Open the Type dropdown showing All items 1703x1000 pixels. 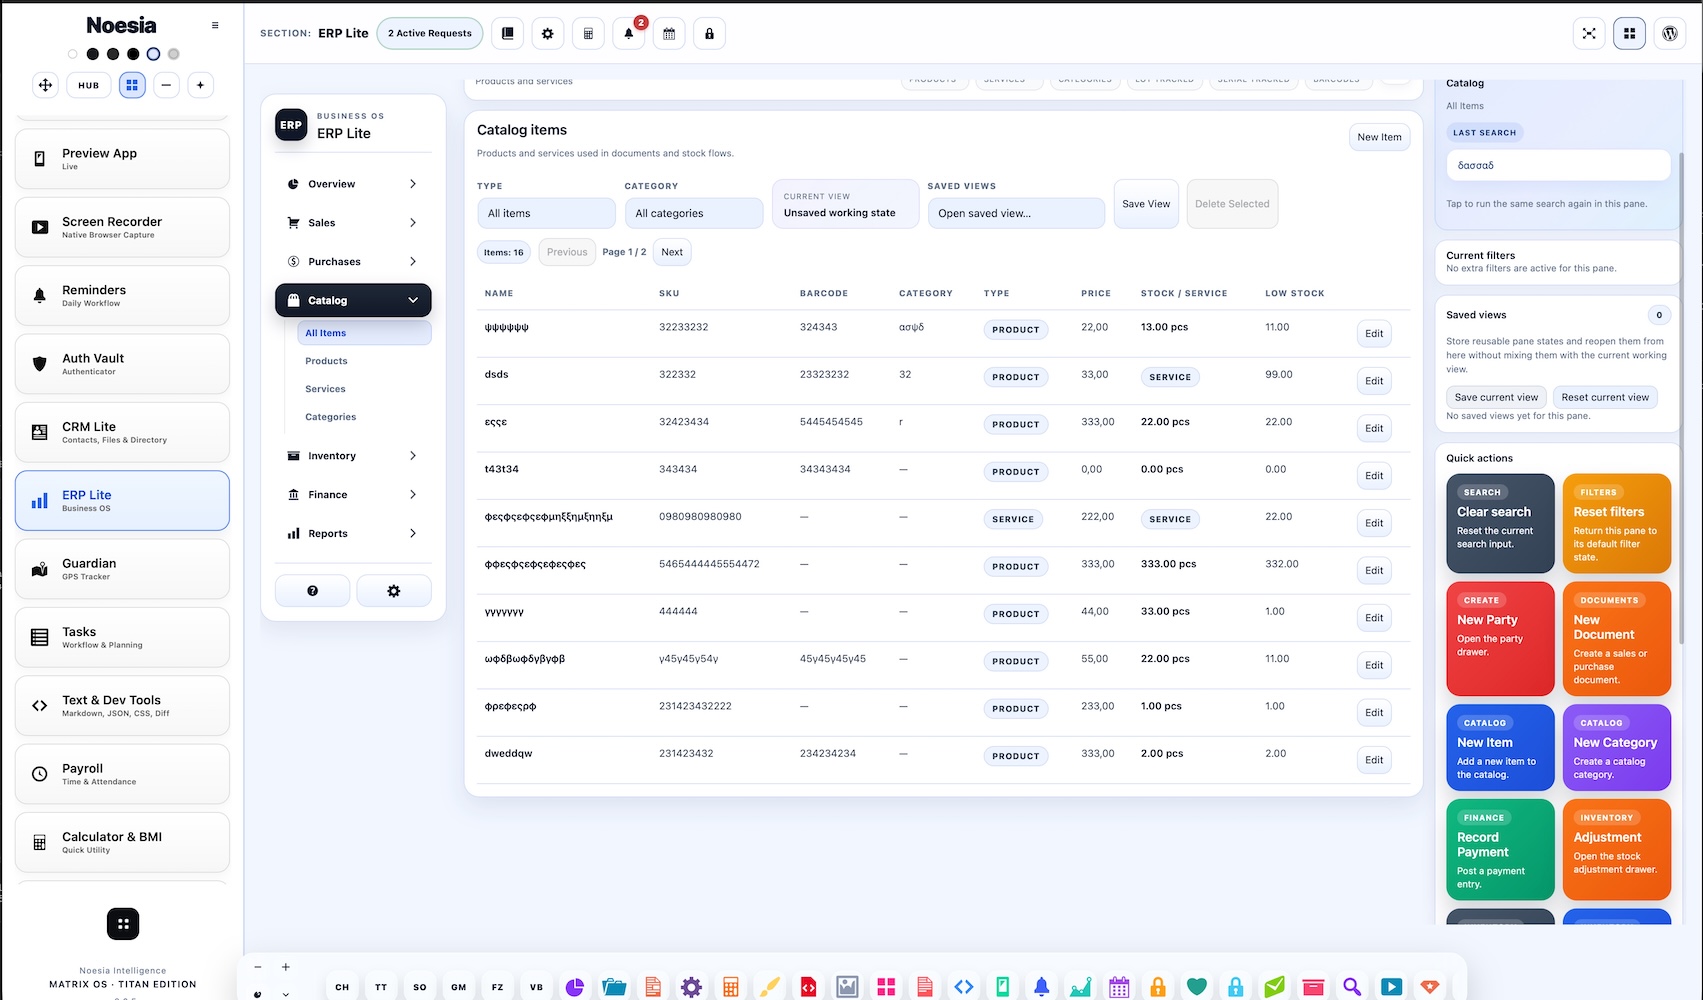coord(546,213)
